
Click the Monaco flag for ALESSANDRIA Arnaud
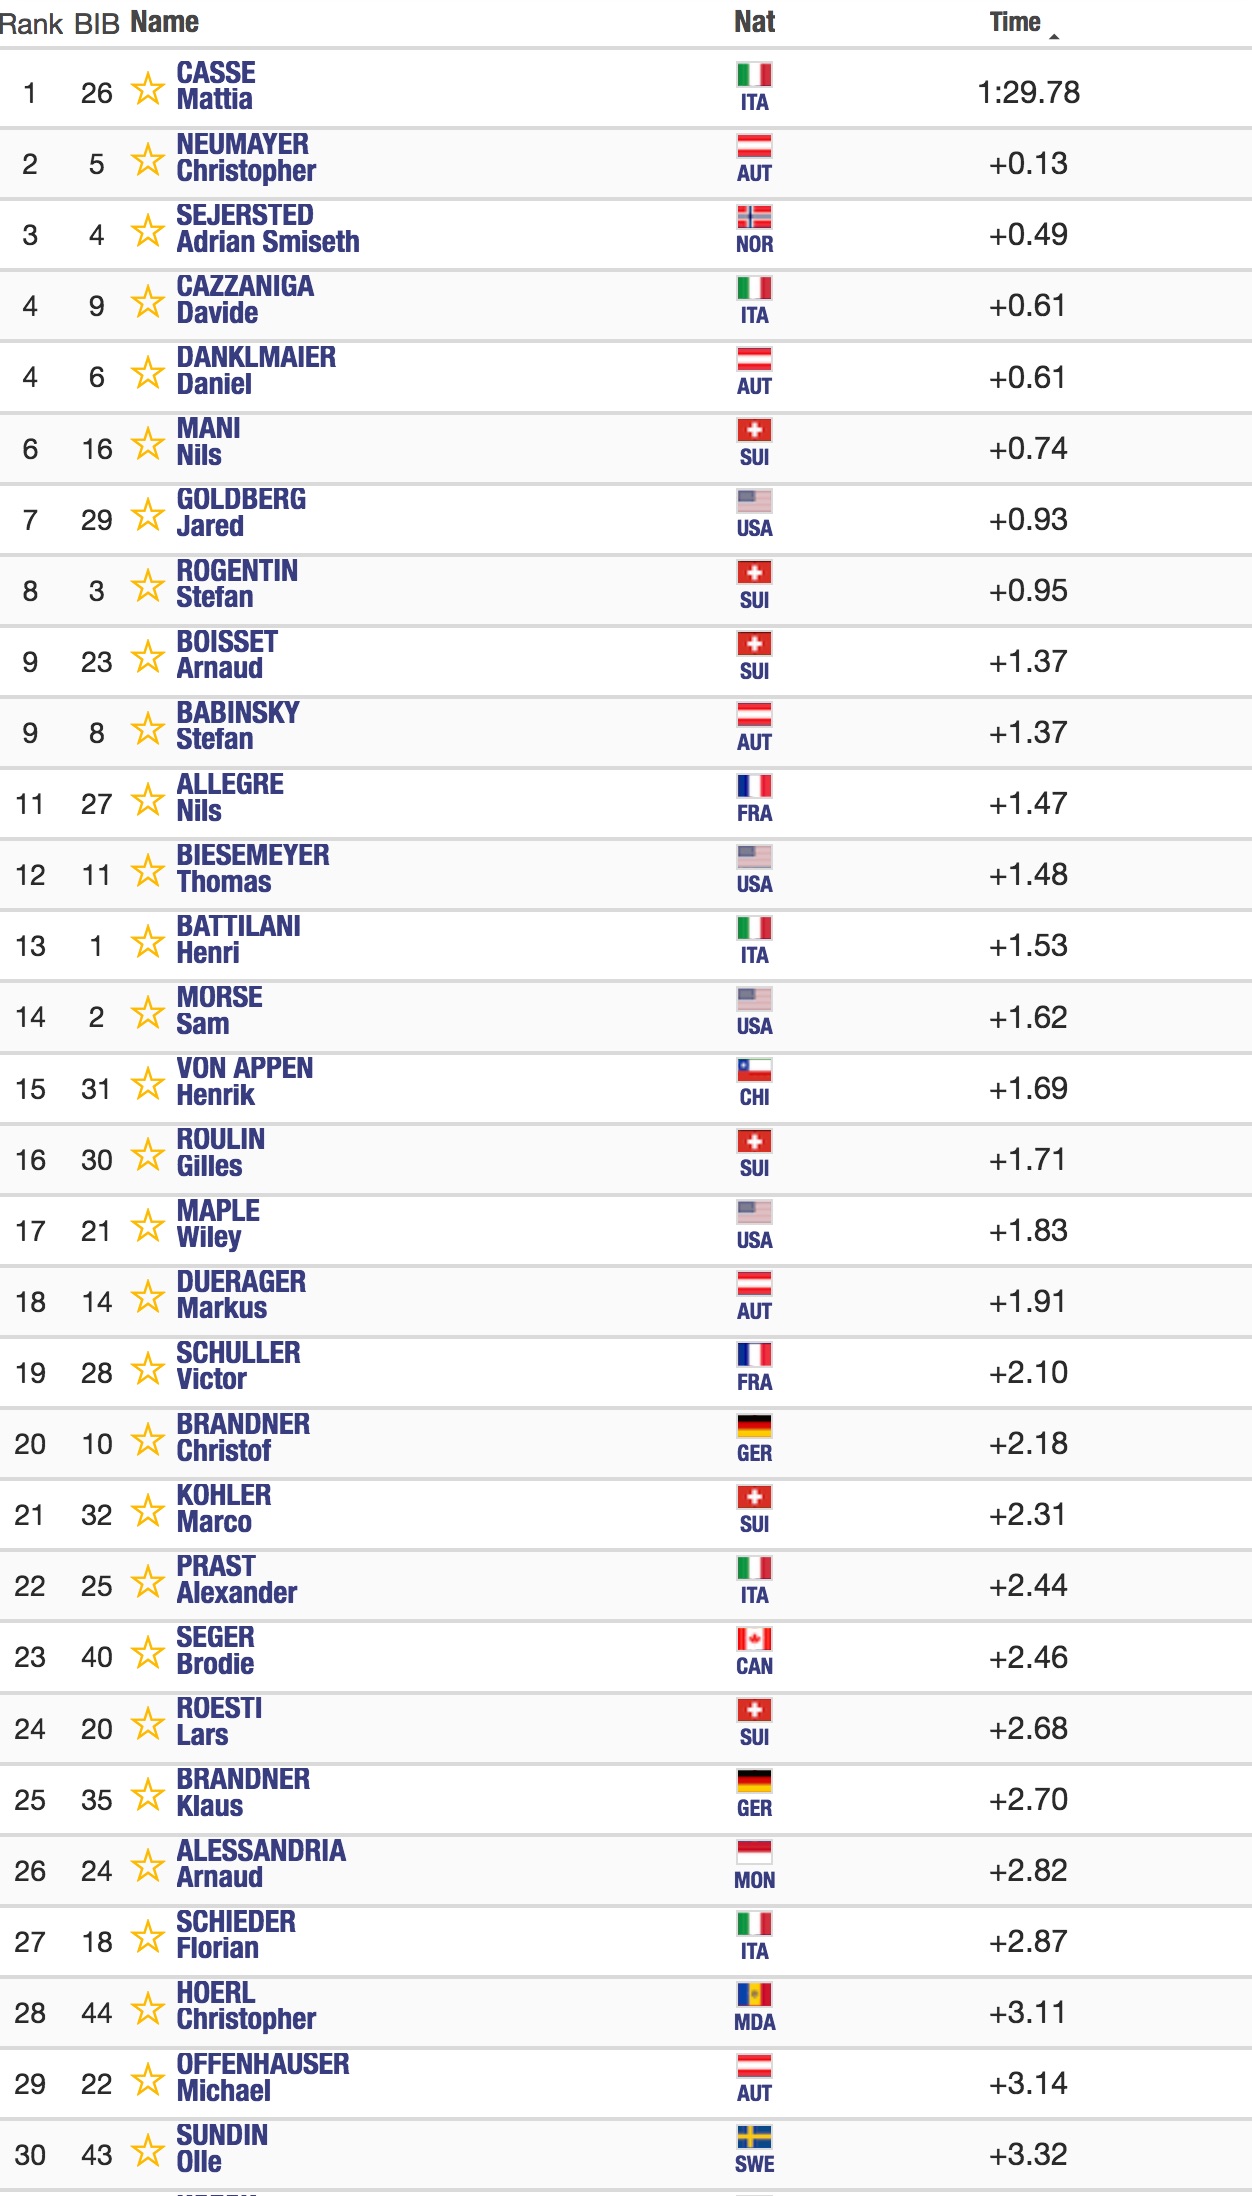click(754, 1853)
